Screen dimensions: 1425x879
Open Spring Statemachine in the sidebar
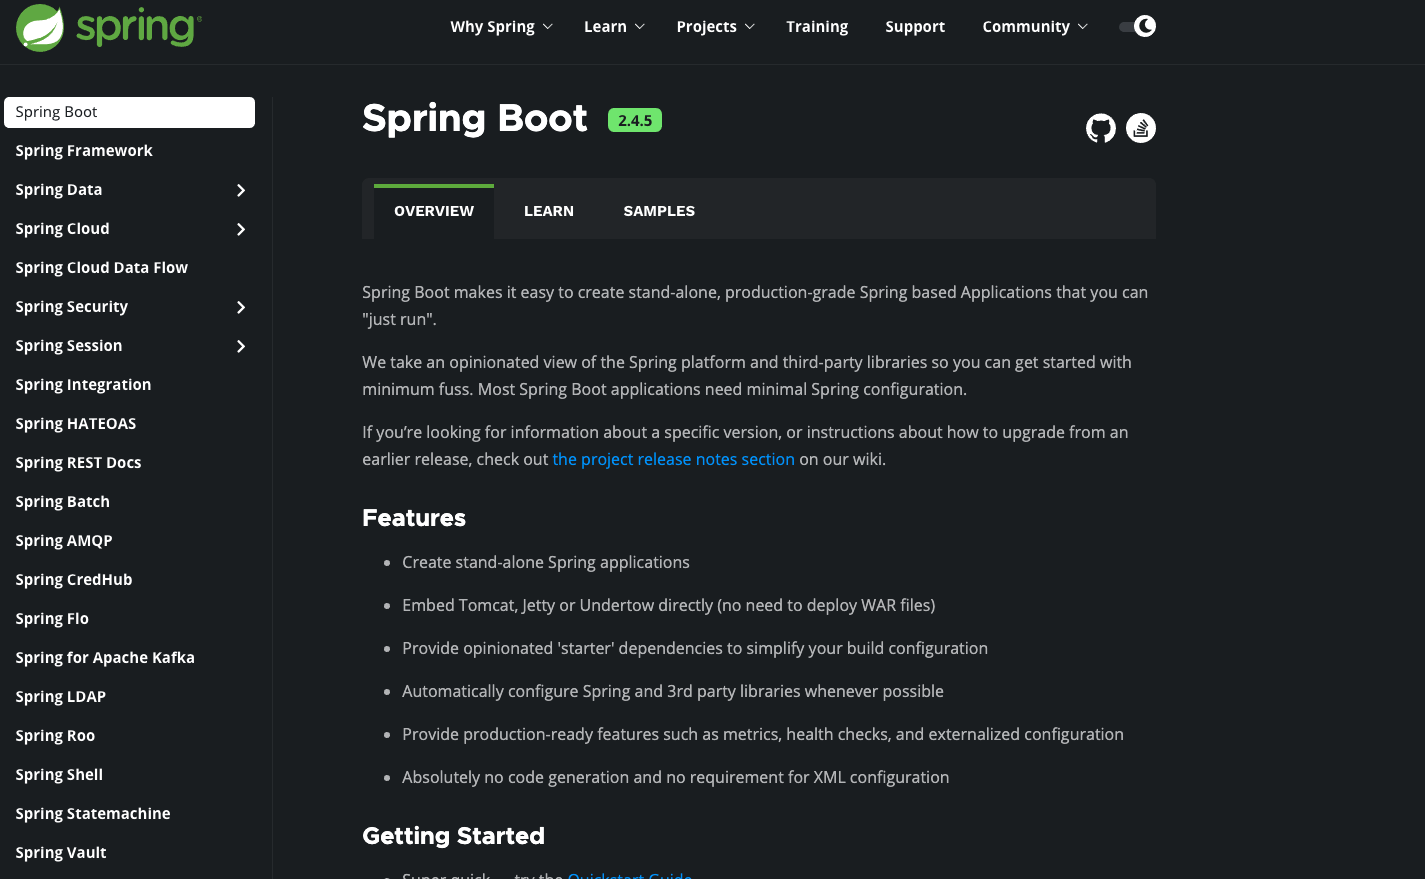[93, 814]
